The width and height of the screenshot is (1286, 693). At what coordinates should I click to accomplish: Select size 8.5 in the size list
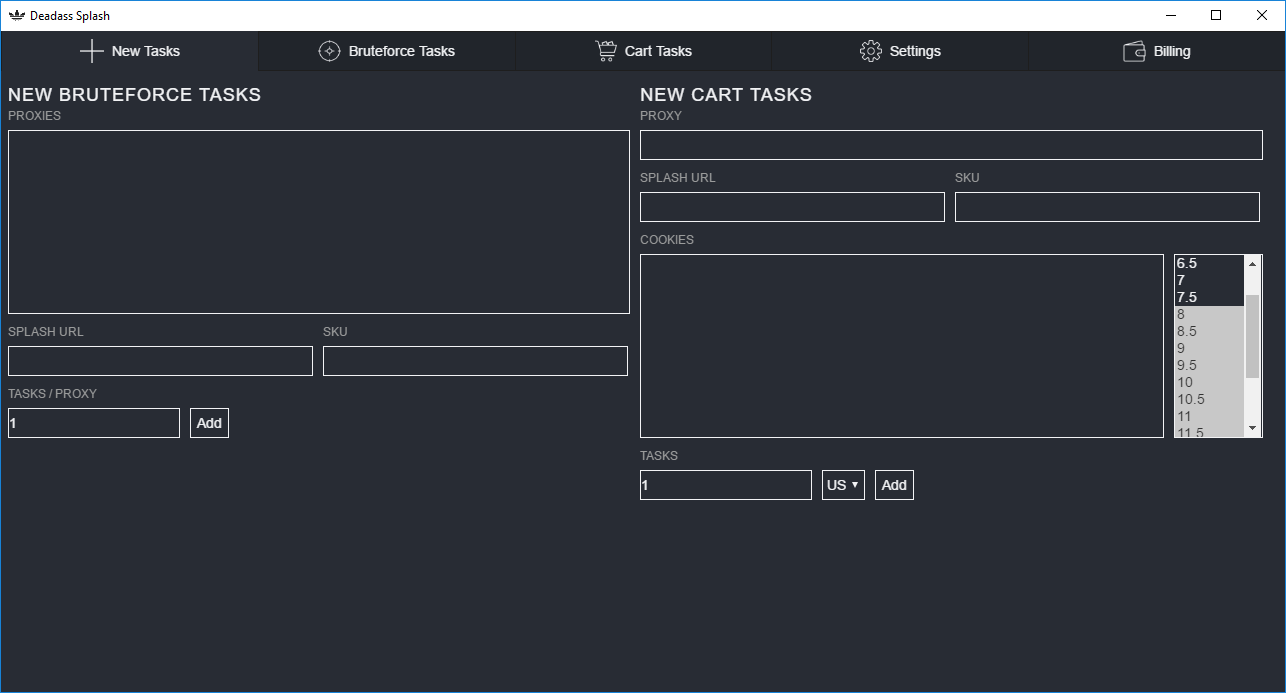pyautogui.click(x=1209, y=331)
